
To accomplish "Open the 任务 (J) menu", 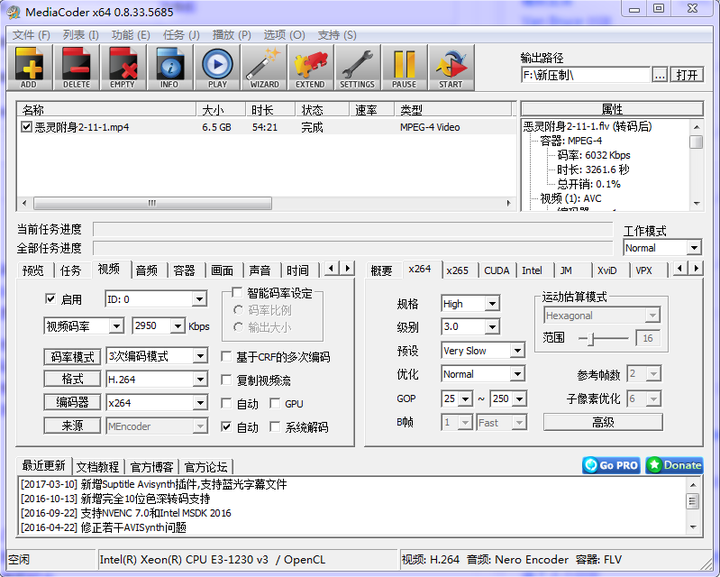I will click(181, 35).
